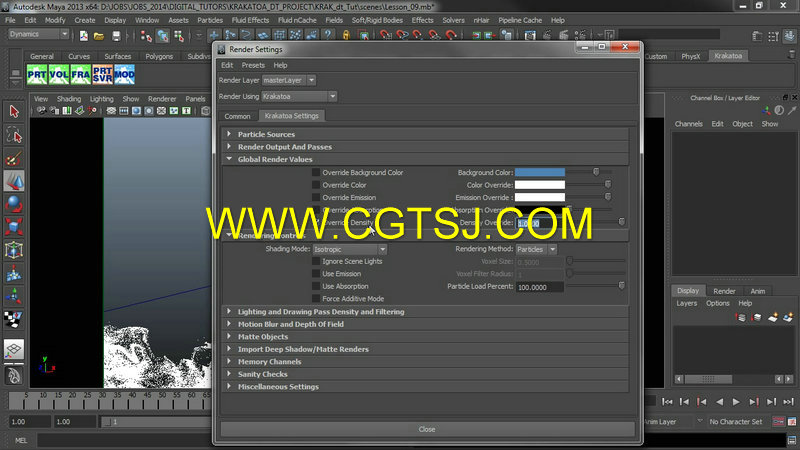Click the single perspective view layout icon
The height and width of the screenshot is (450, 800).
coord(14,349)
